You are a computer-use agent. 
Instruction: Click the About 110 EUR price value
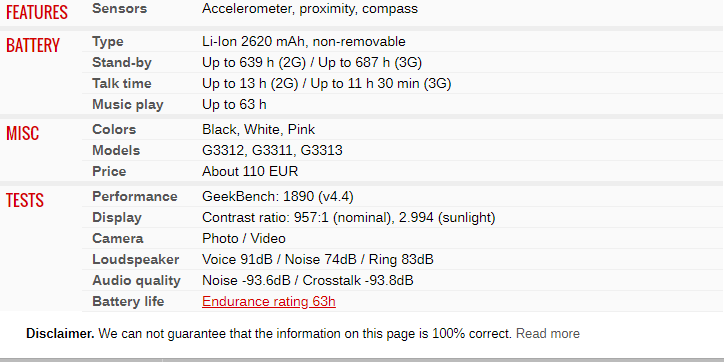coord(250,171)
